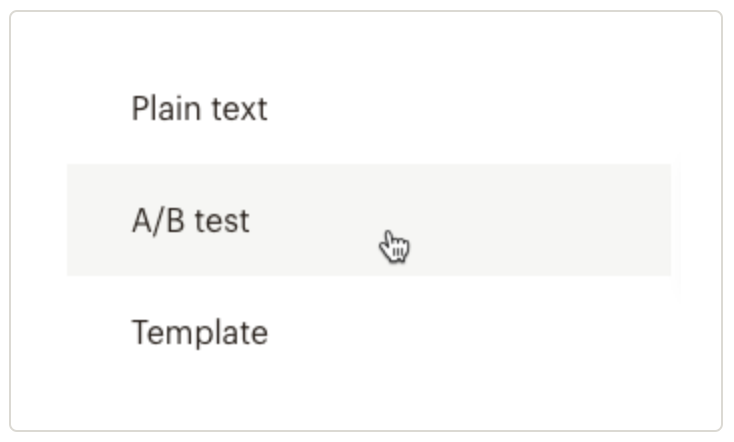Activate the A/B test menu item
The image size is (734, 442).
coord(190,220)
